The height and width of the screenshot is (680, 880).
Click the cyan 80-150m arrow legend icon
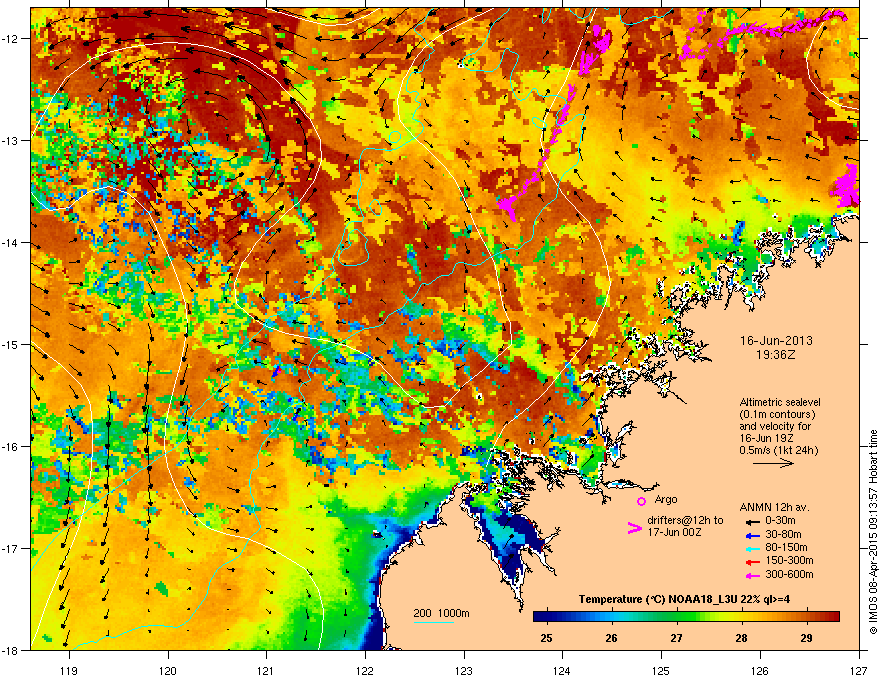point(753,548)
